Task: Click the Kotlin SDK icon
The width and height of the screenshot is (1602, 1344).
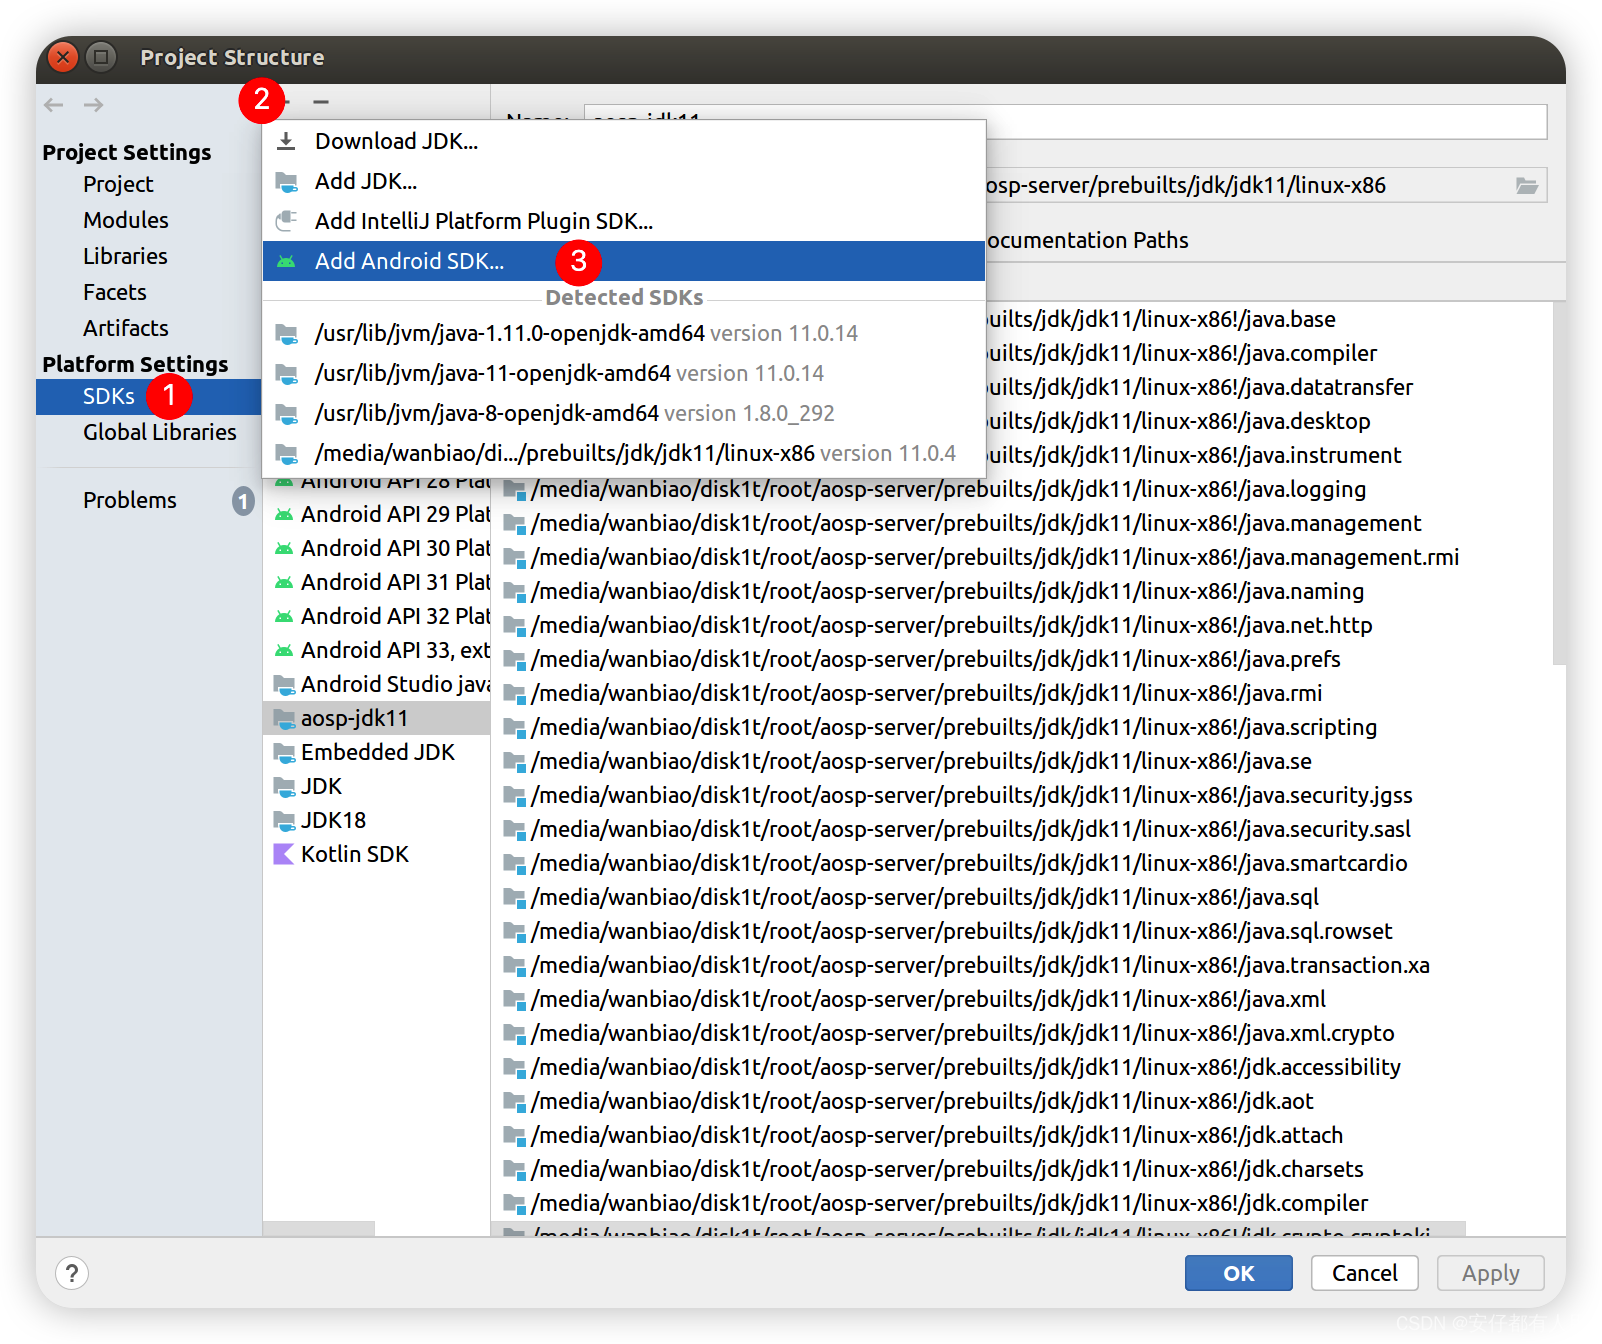Action: (284, 854)
